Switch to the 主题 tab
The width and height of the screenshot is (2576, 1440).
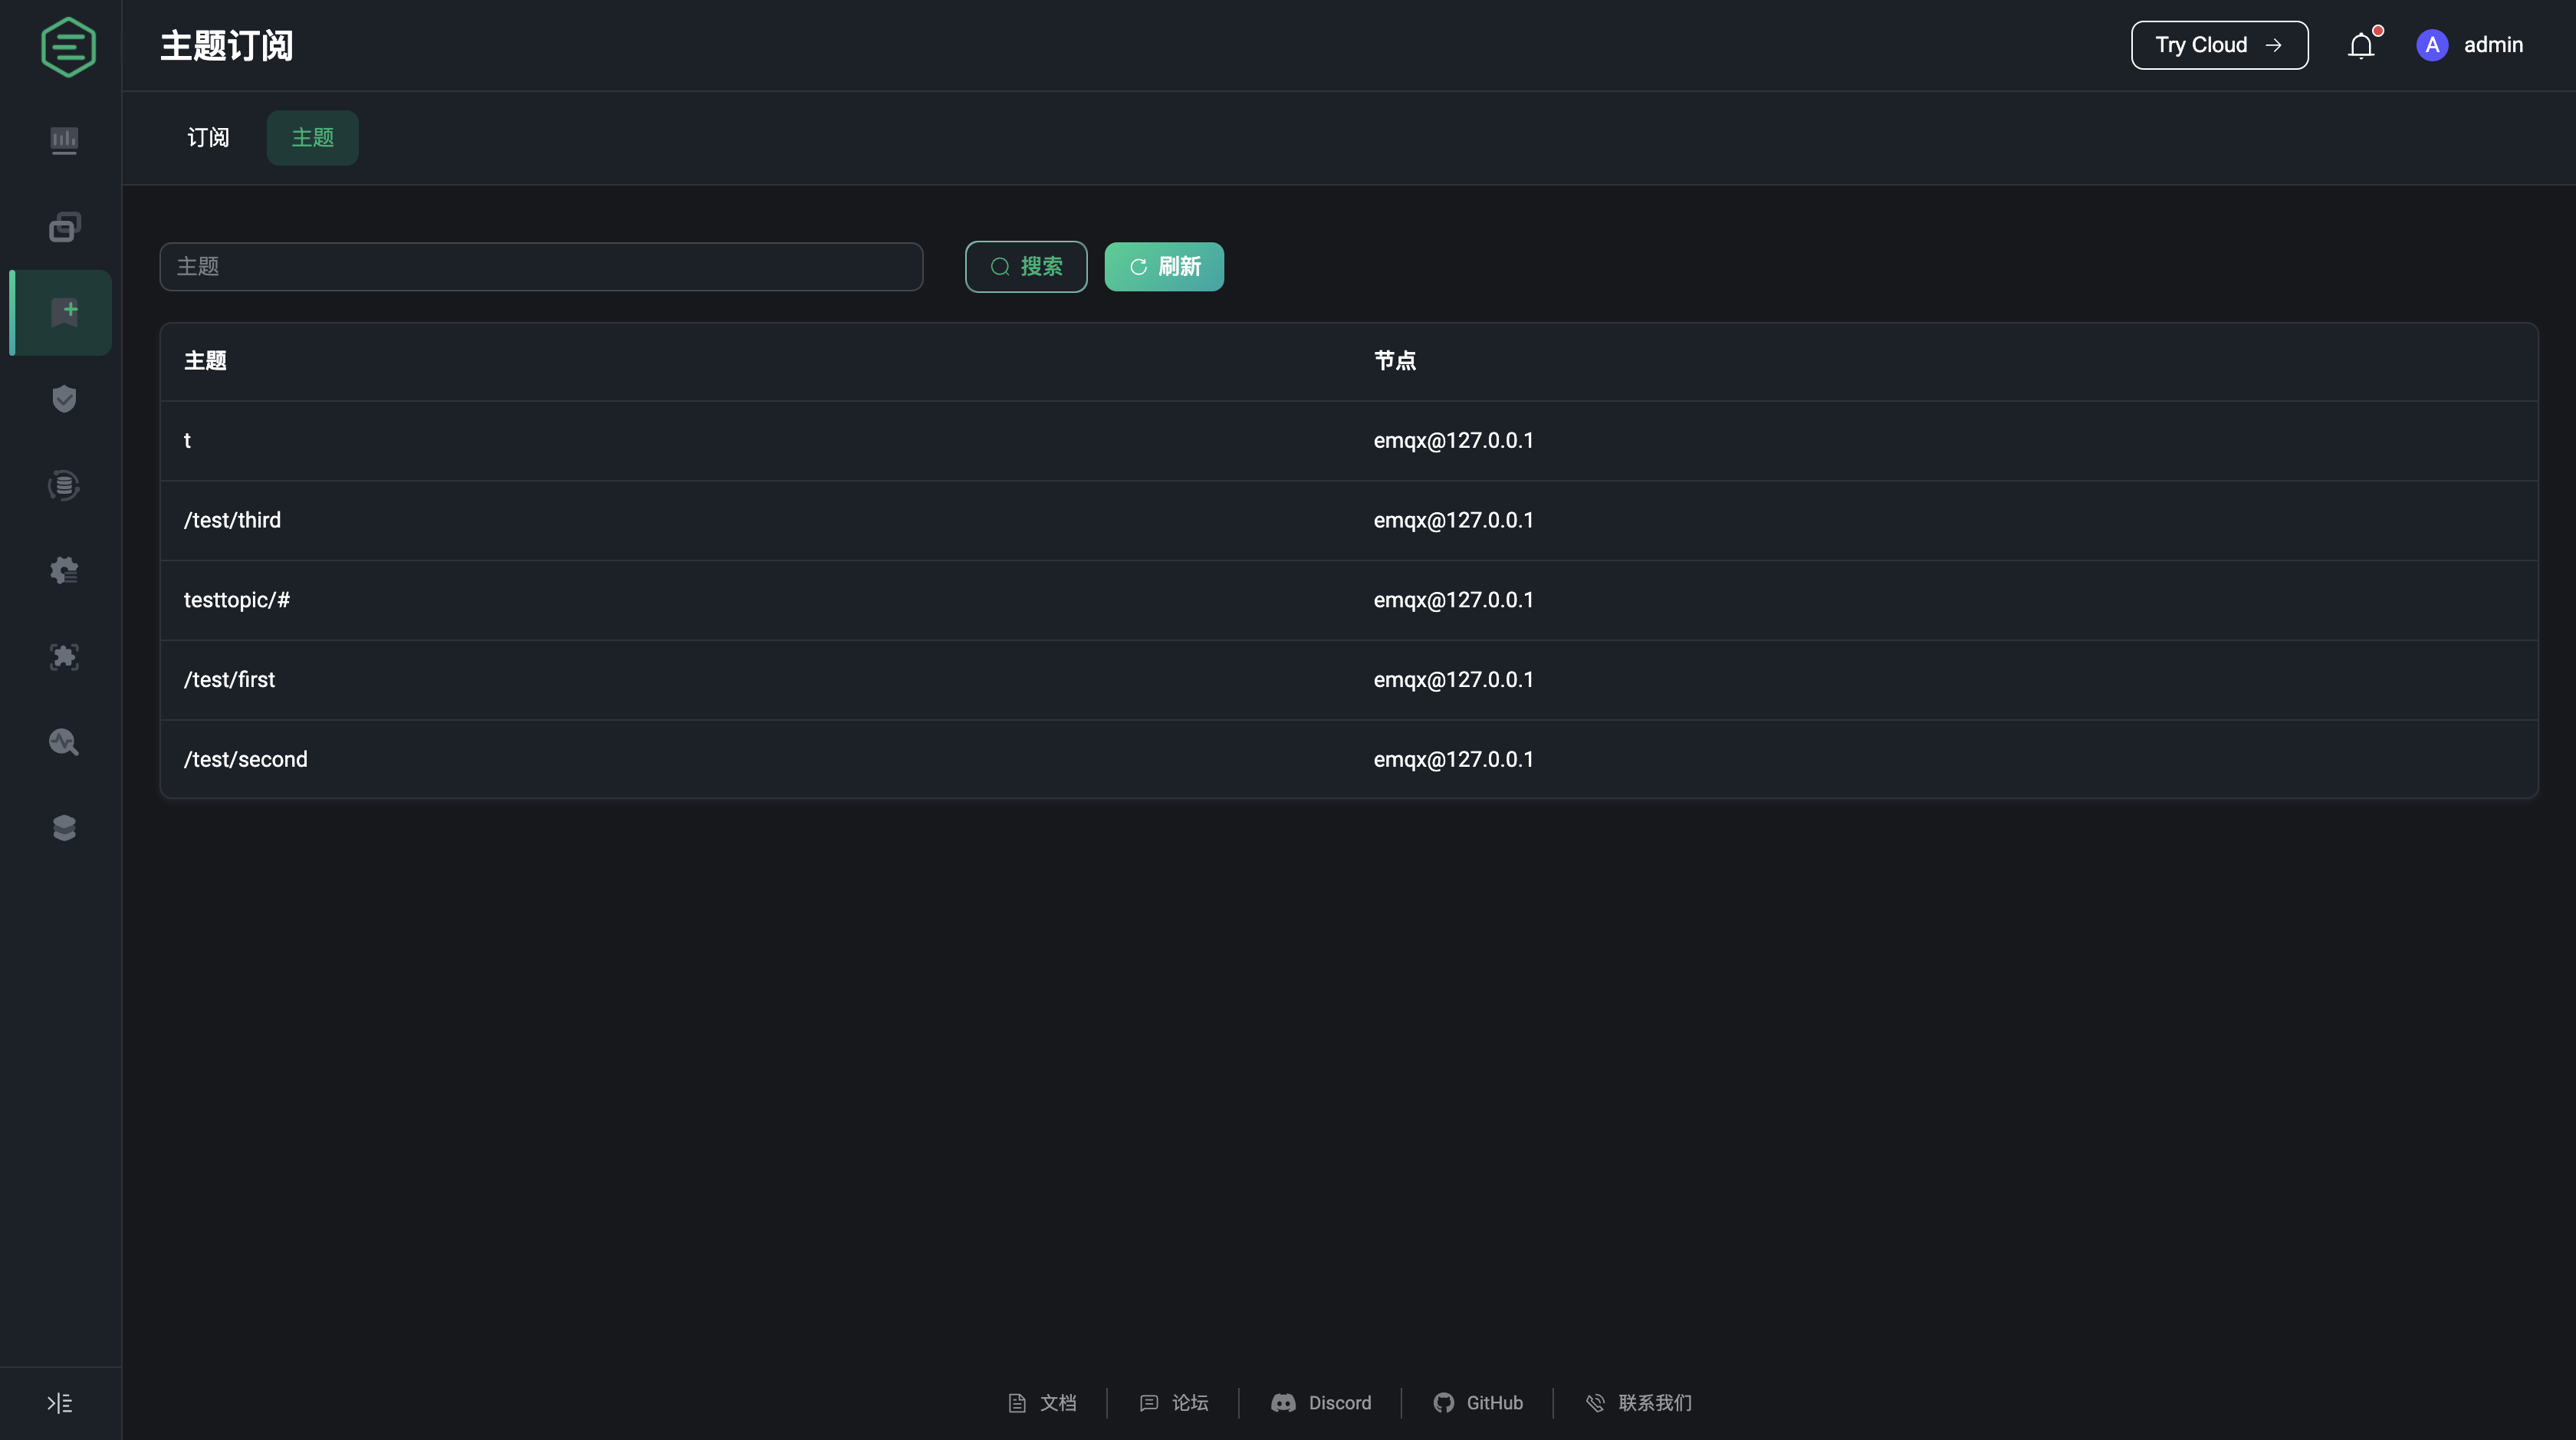pyautogui.click(x=311, y=137)
